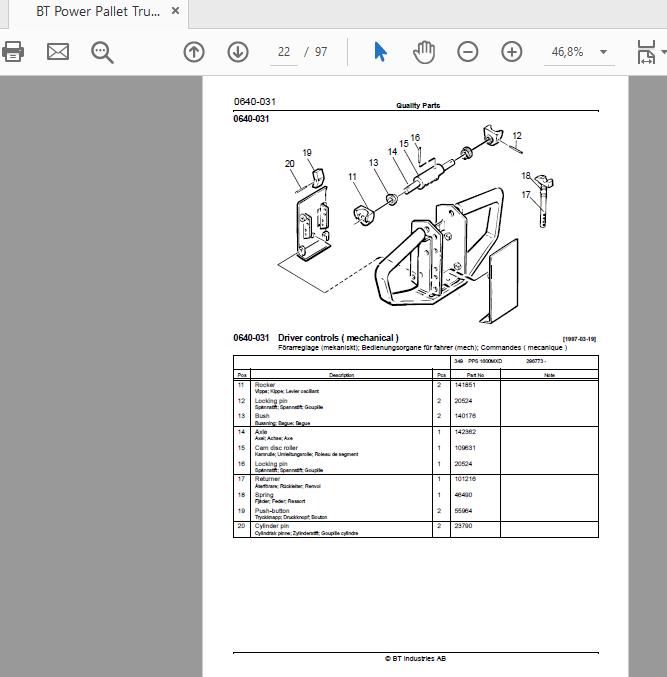This screenshot has width=667, height=677.
Task: Click the Push-button description row 19
Action: (x=272, y=511)
